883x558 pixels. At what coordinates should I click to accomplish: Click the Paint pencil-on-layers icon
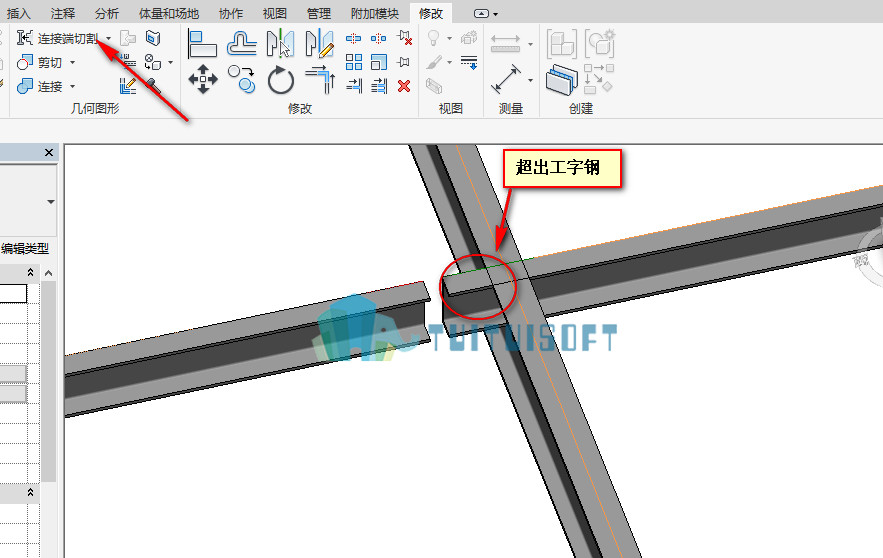coord(128,86)
